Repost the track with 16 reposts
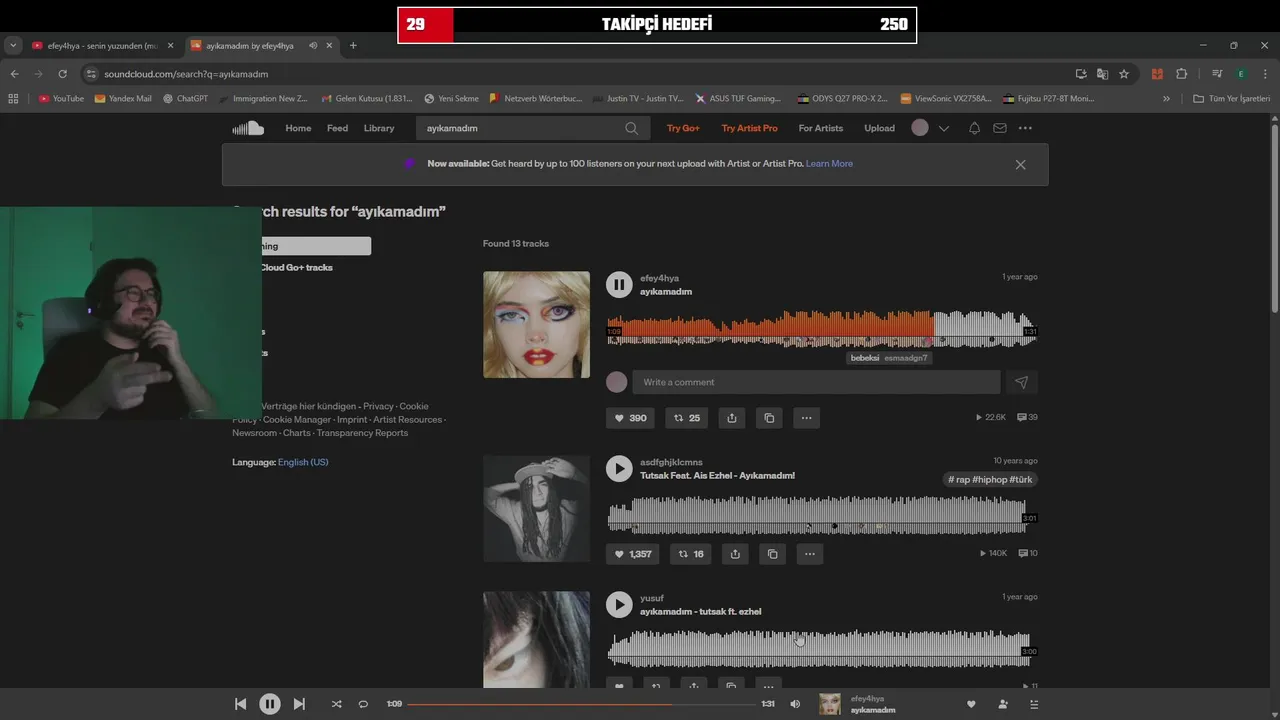Screen dimensions: 1280x720 pos(691,554)
